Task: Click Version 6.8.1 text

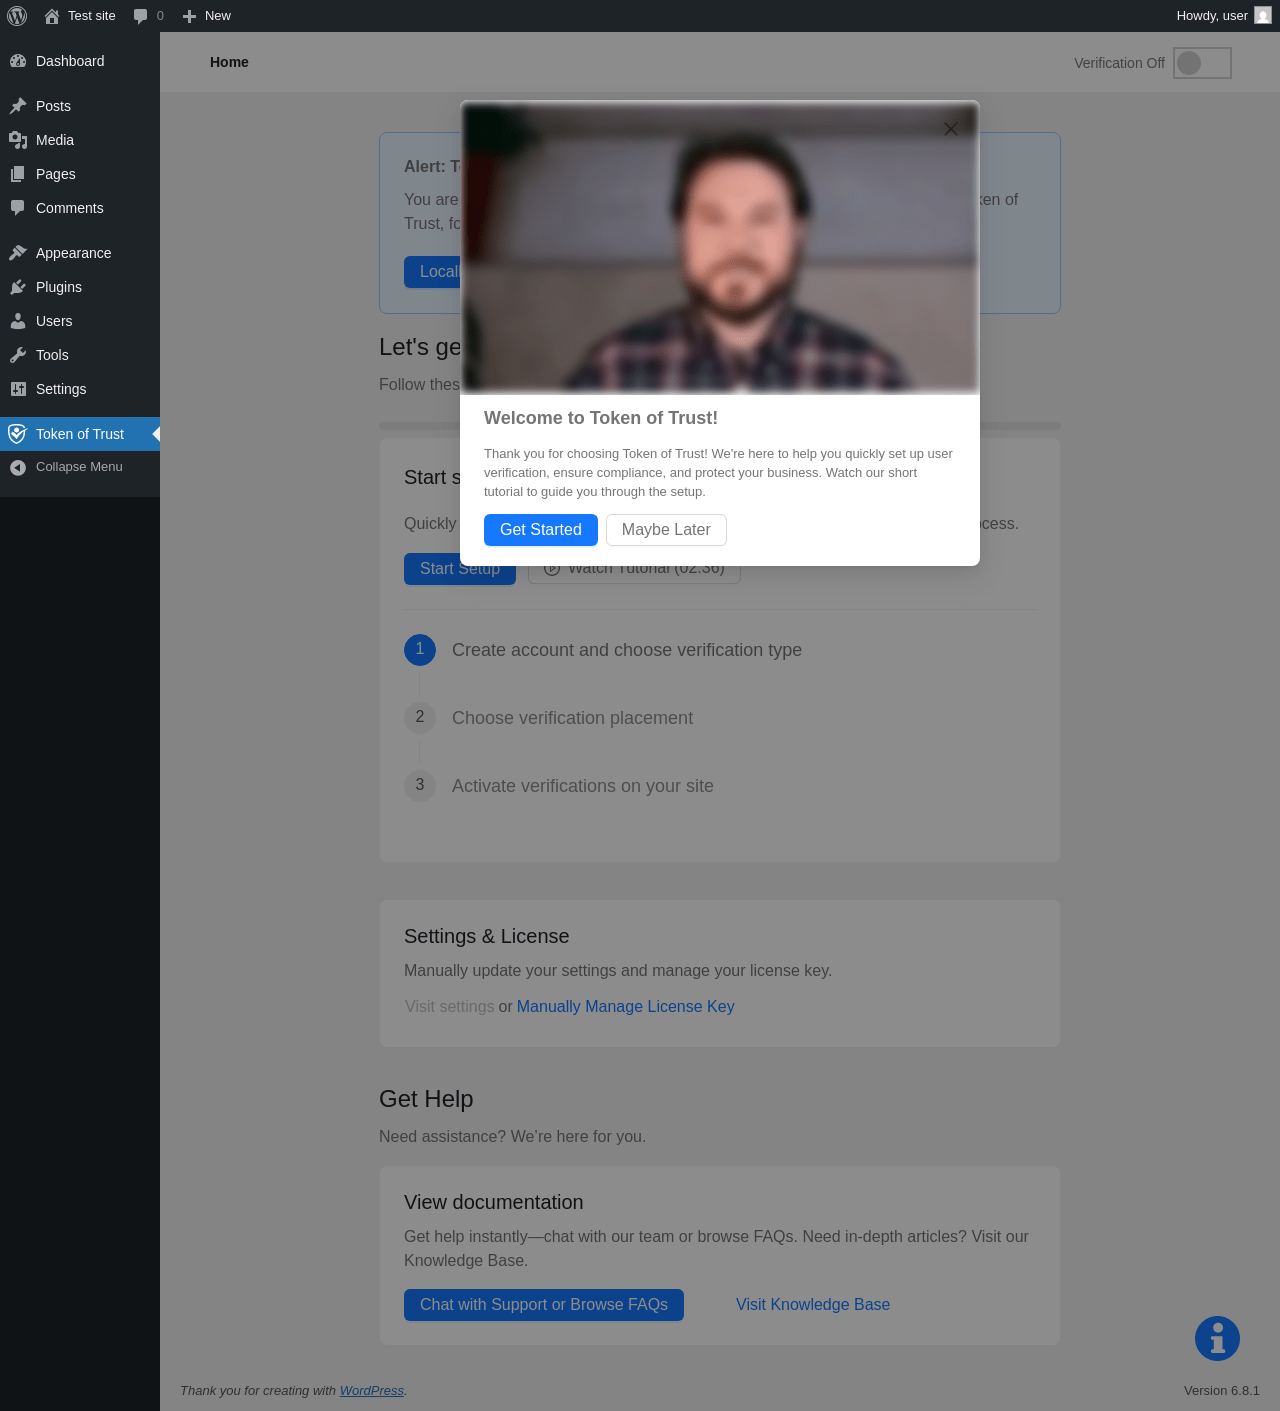Action: pyautogui.click(x=1222, y=1391)
